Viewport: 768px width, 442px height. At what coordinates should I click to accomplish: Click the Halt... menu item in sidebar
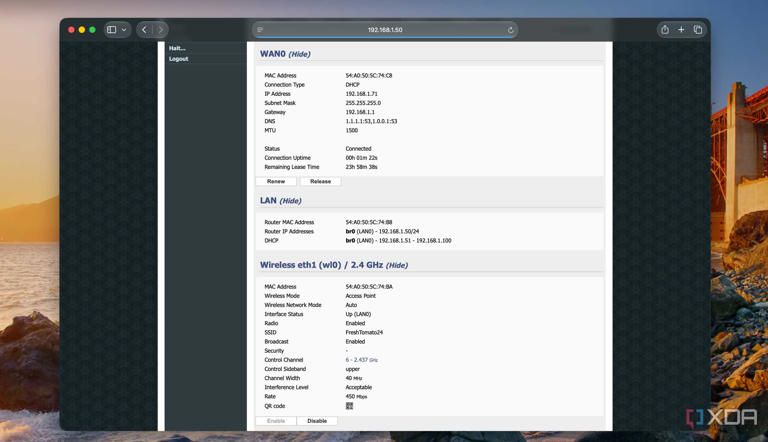(177, 48)
